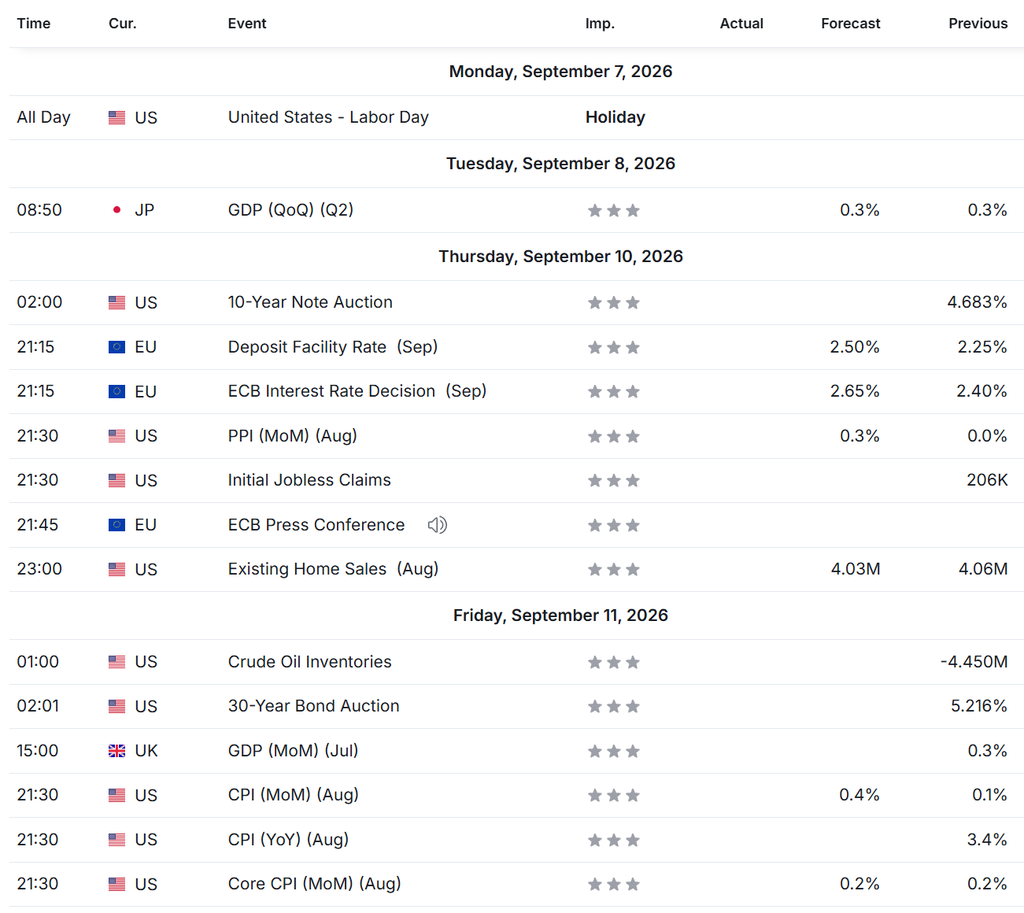Screen dimensions: 1024x913
Task: Open the CPI (YoY) (Aug) event
Action: [x=288, y=839]
